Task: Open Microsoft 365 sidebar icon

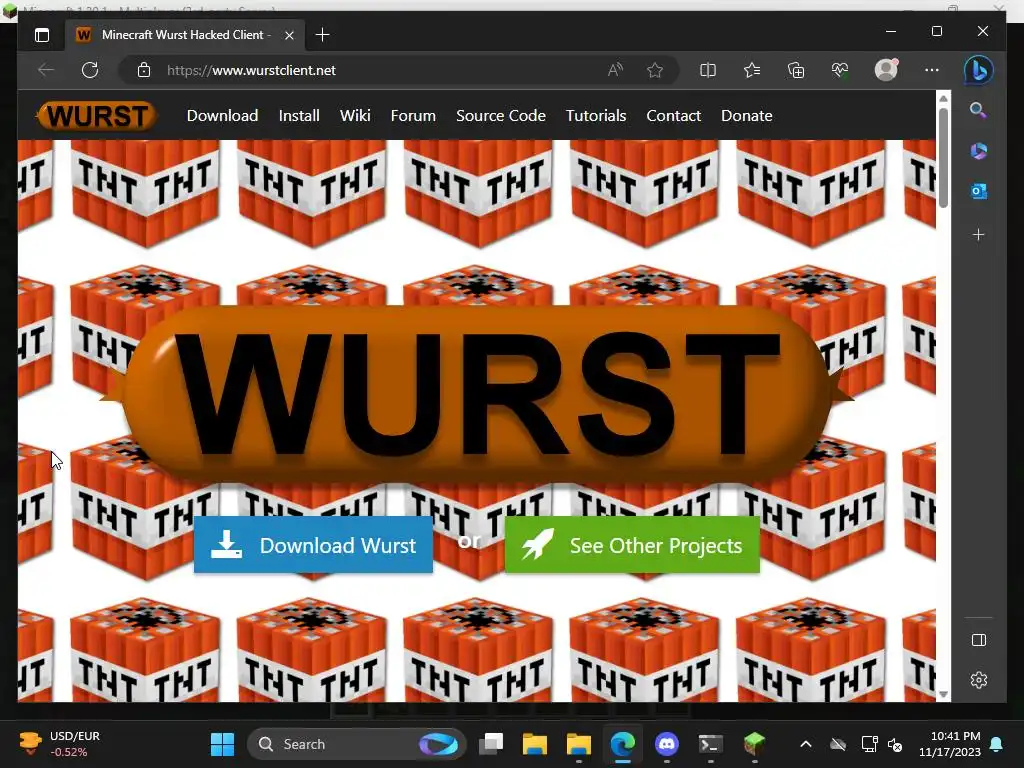Action: pos(978,151)
